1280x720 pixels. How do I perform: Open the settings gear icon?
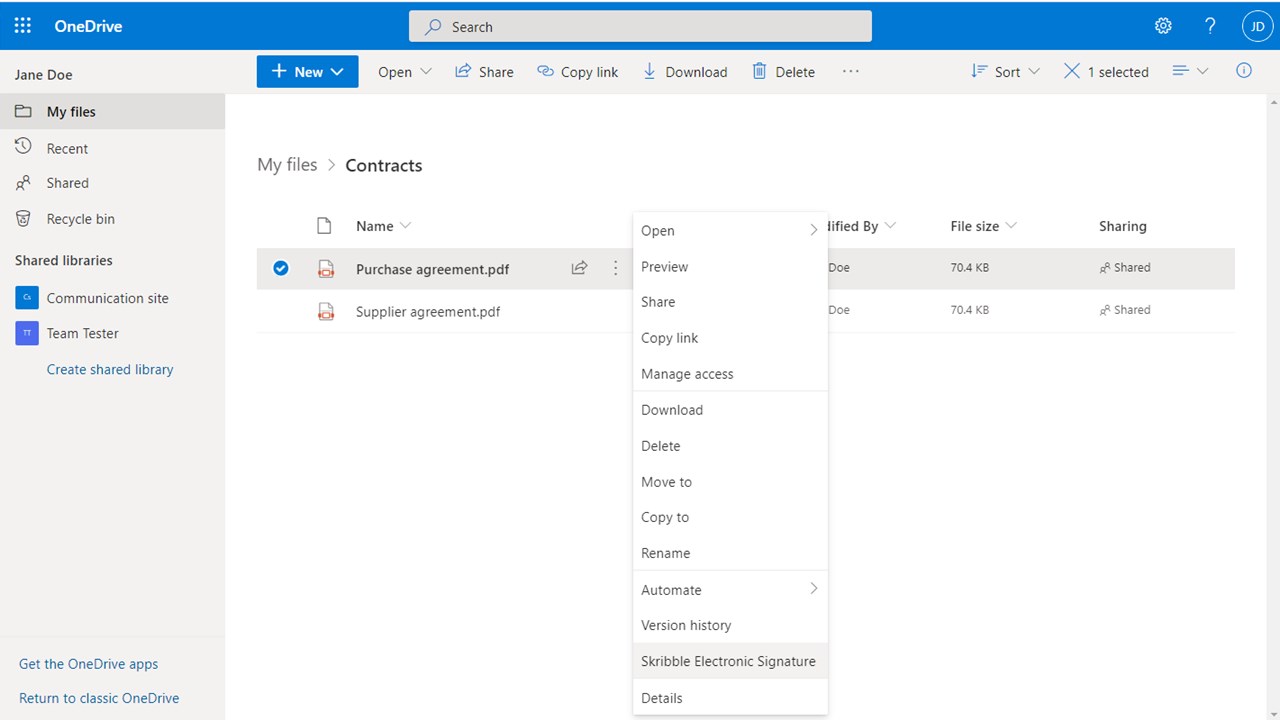point(1163,26)
